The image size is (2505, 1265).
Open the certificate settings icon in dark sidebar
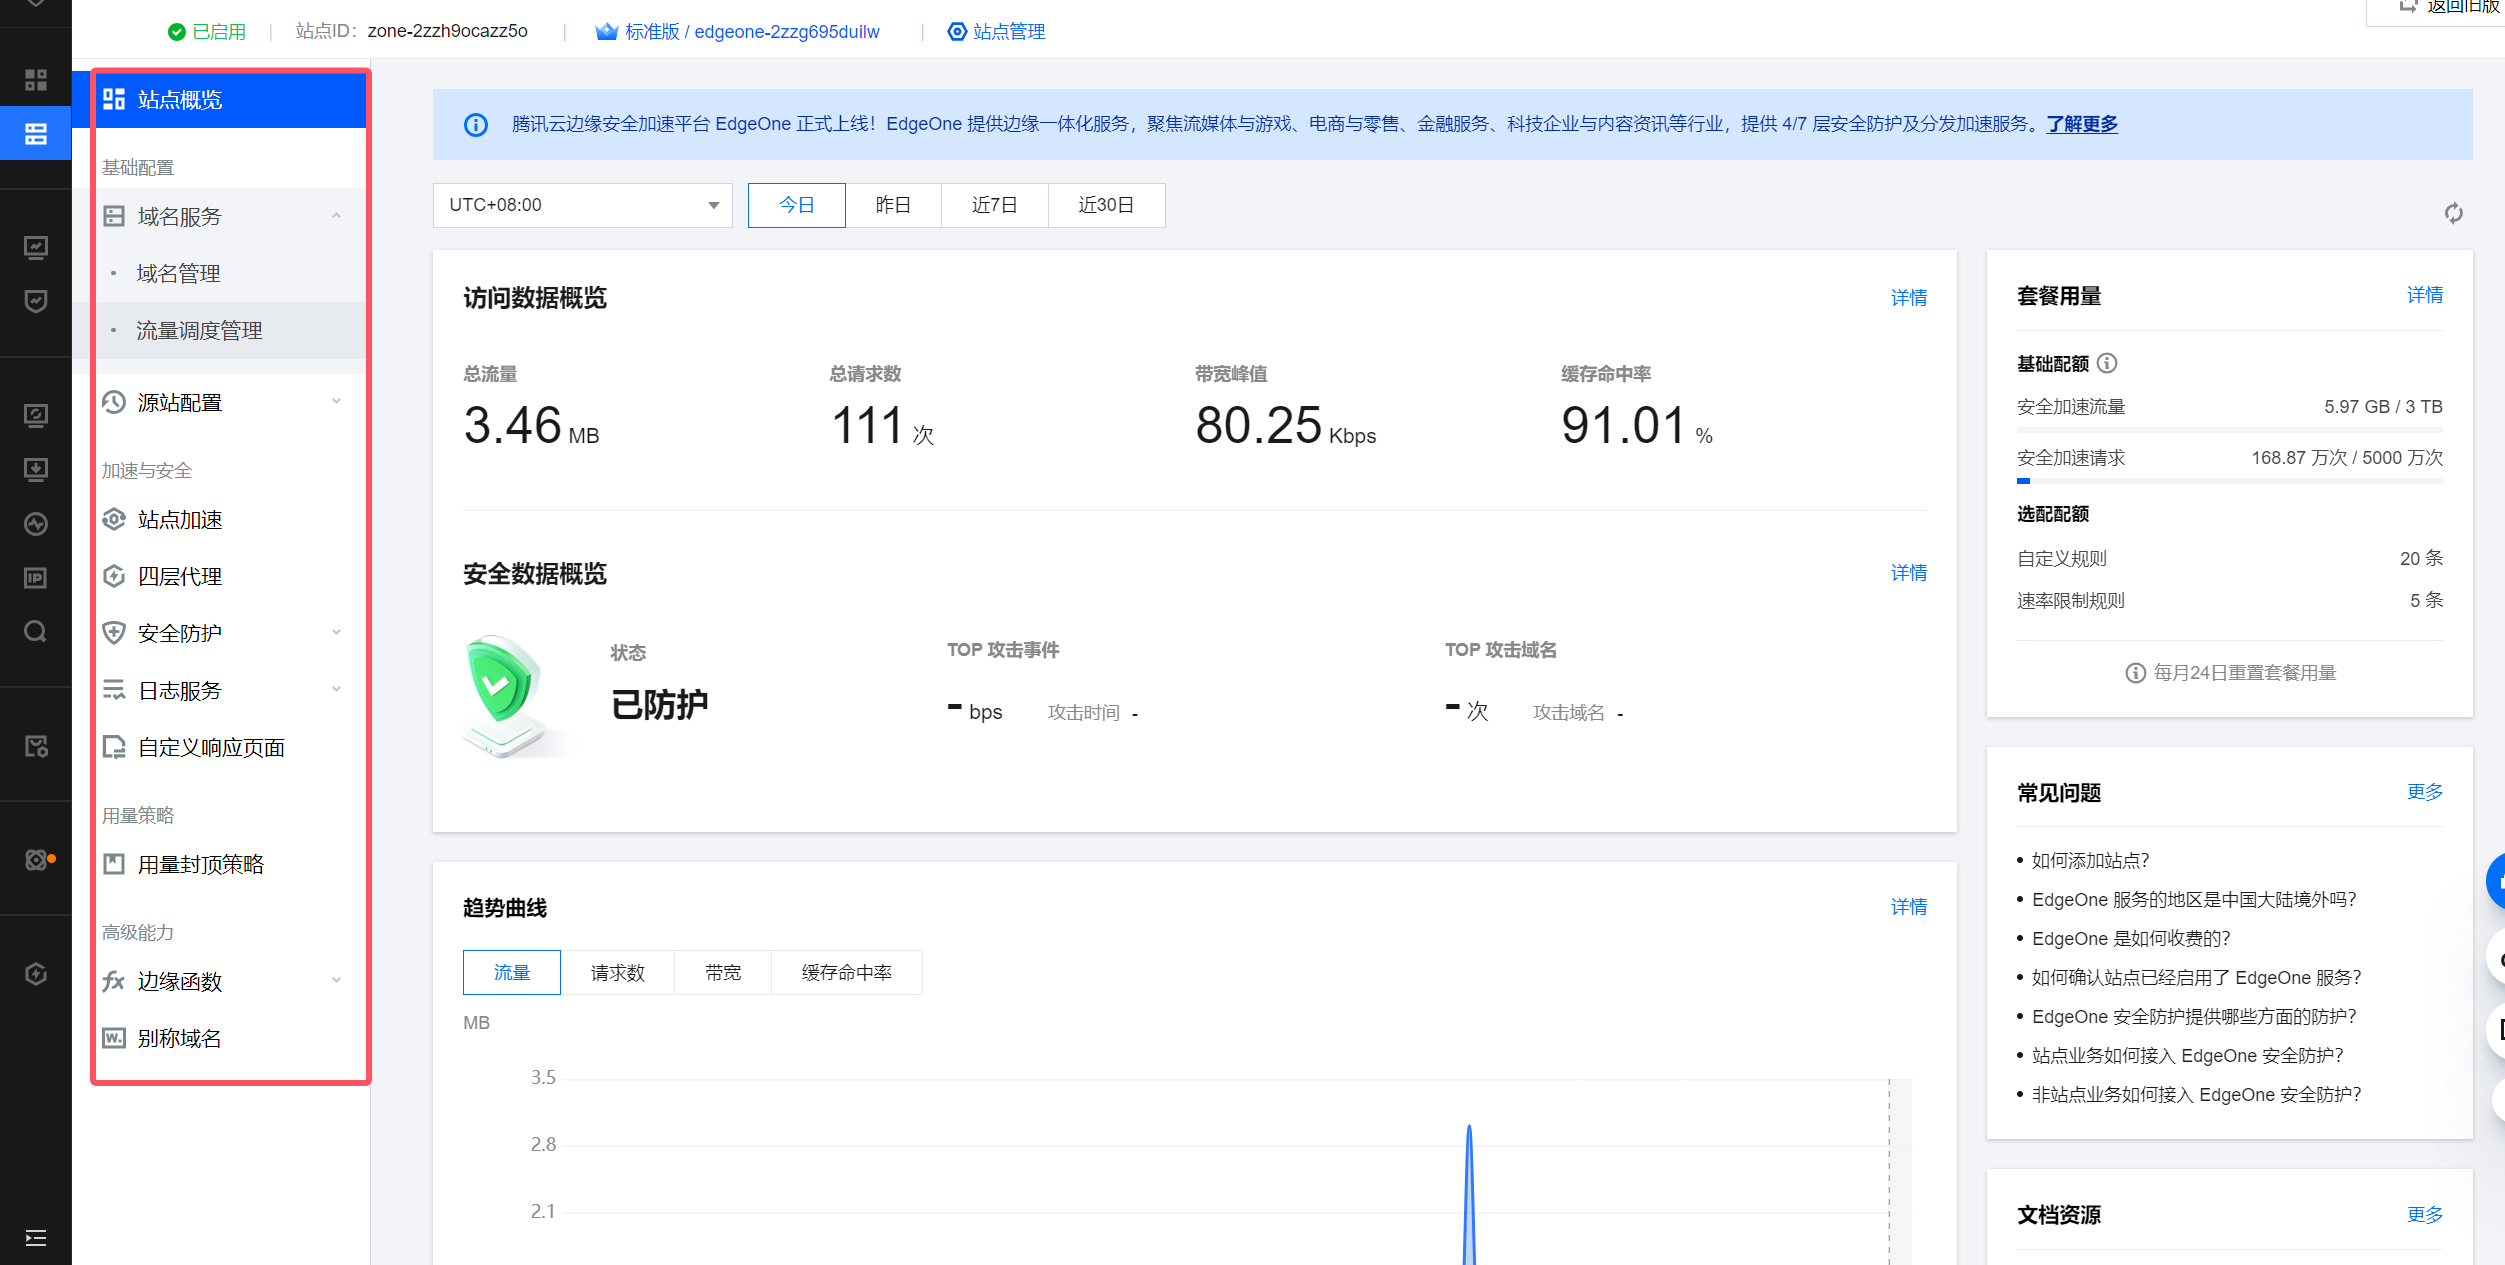coord(36,746)
